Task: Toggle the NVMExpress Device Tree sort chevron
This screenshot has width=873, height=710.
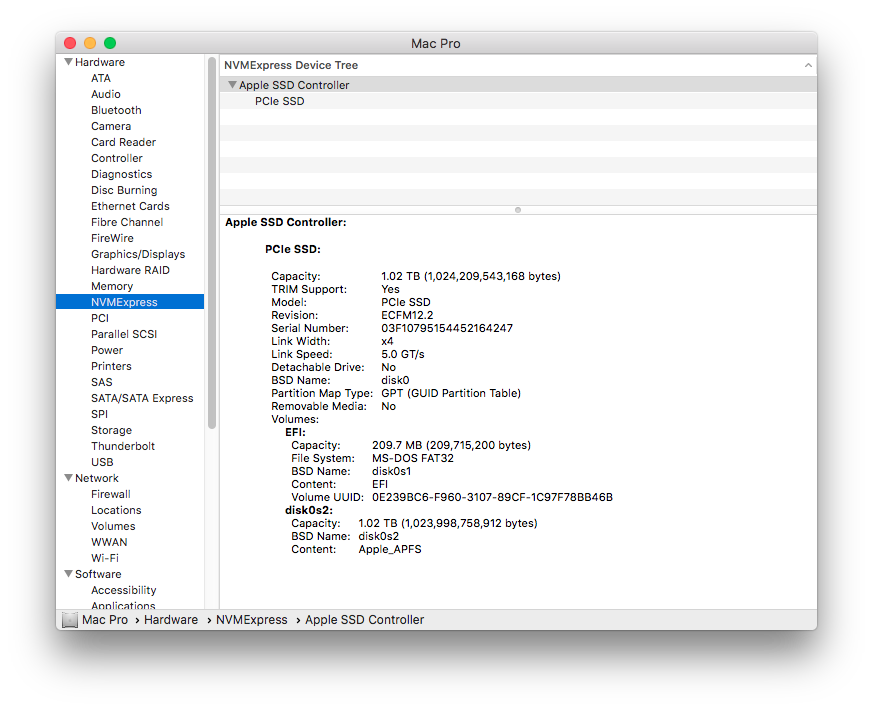Action: pos(808,65)
